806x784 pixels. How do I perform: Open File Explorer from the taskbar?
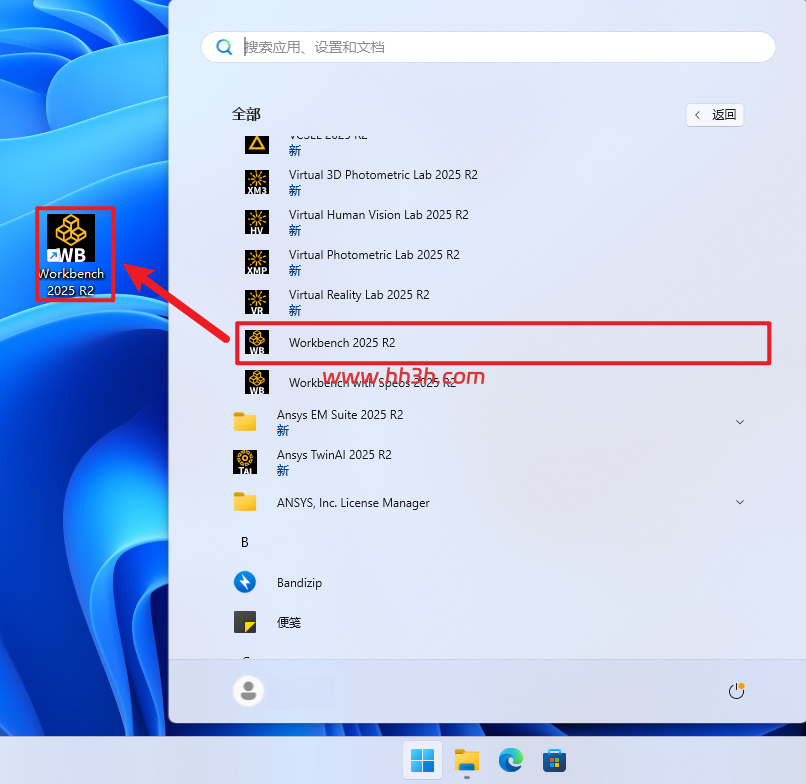[x=467, y=760]
